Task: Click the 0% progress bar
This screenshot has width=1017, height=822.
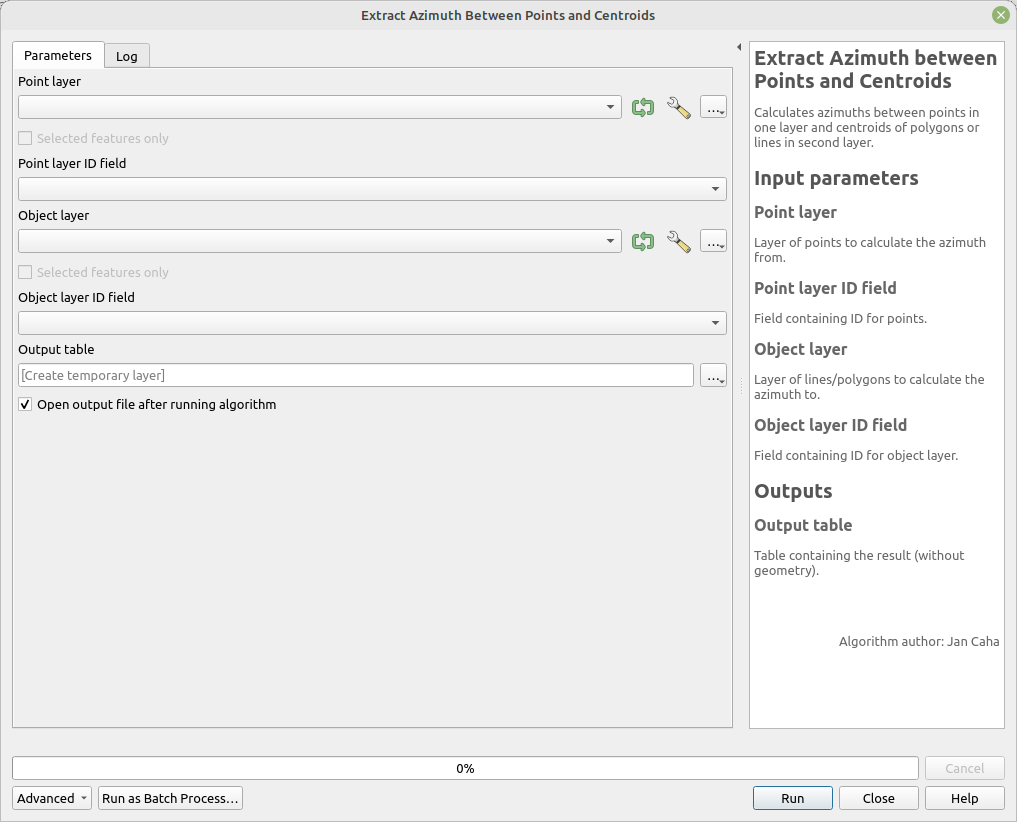Action: (465, 769)
